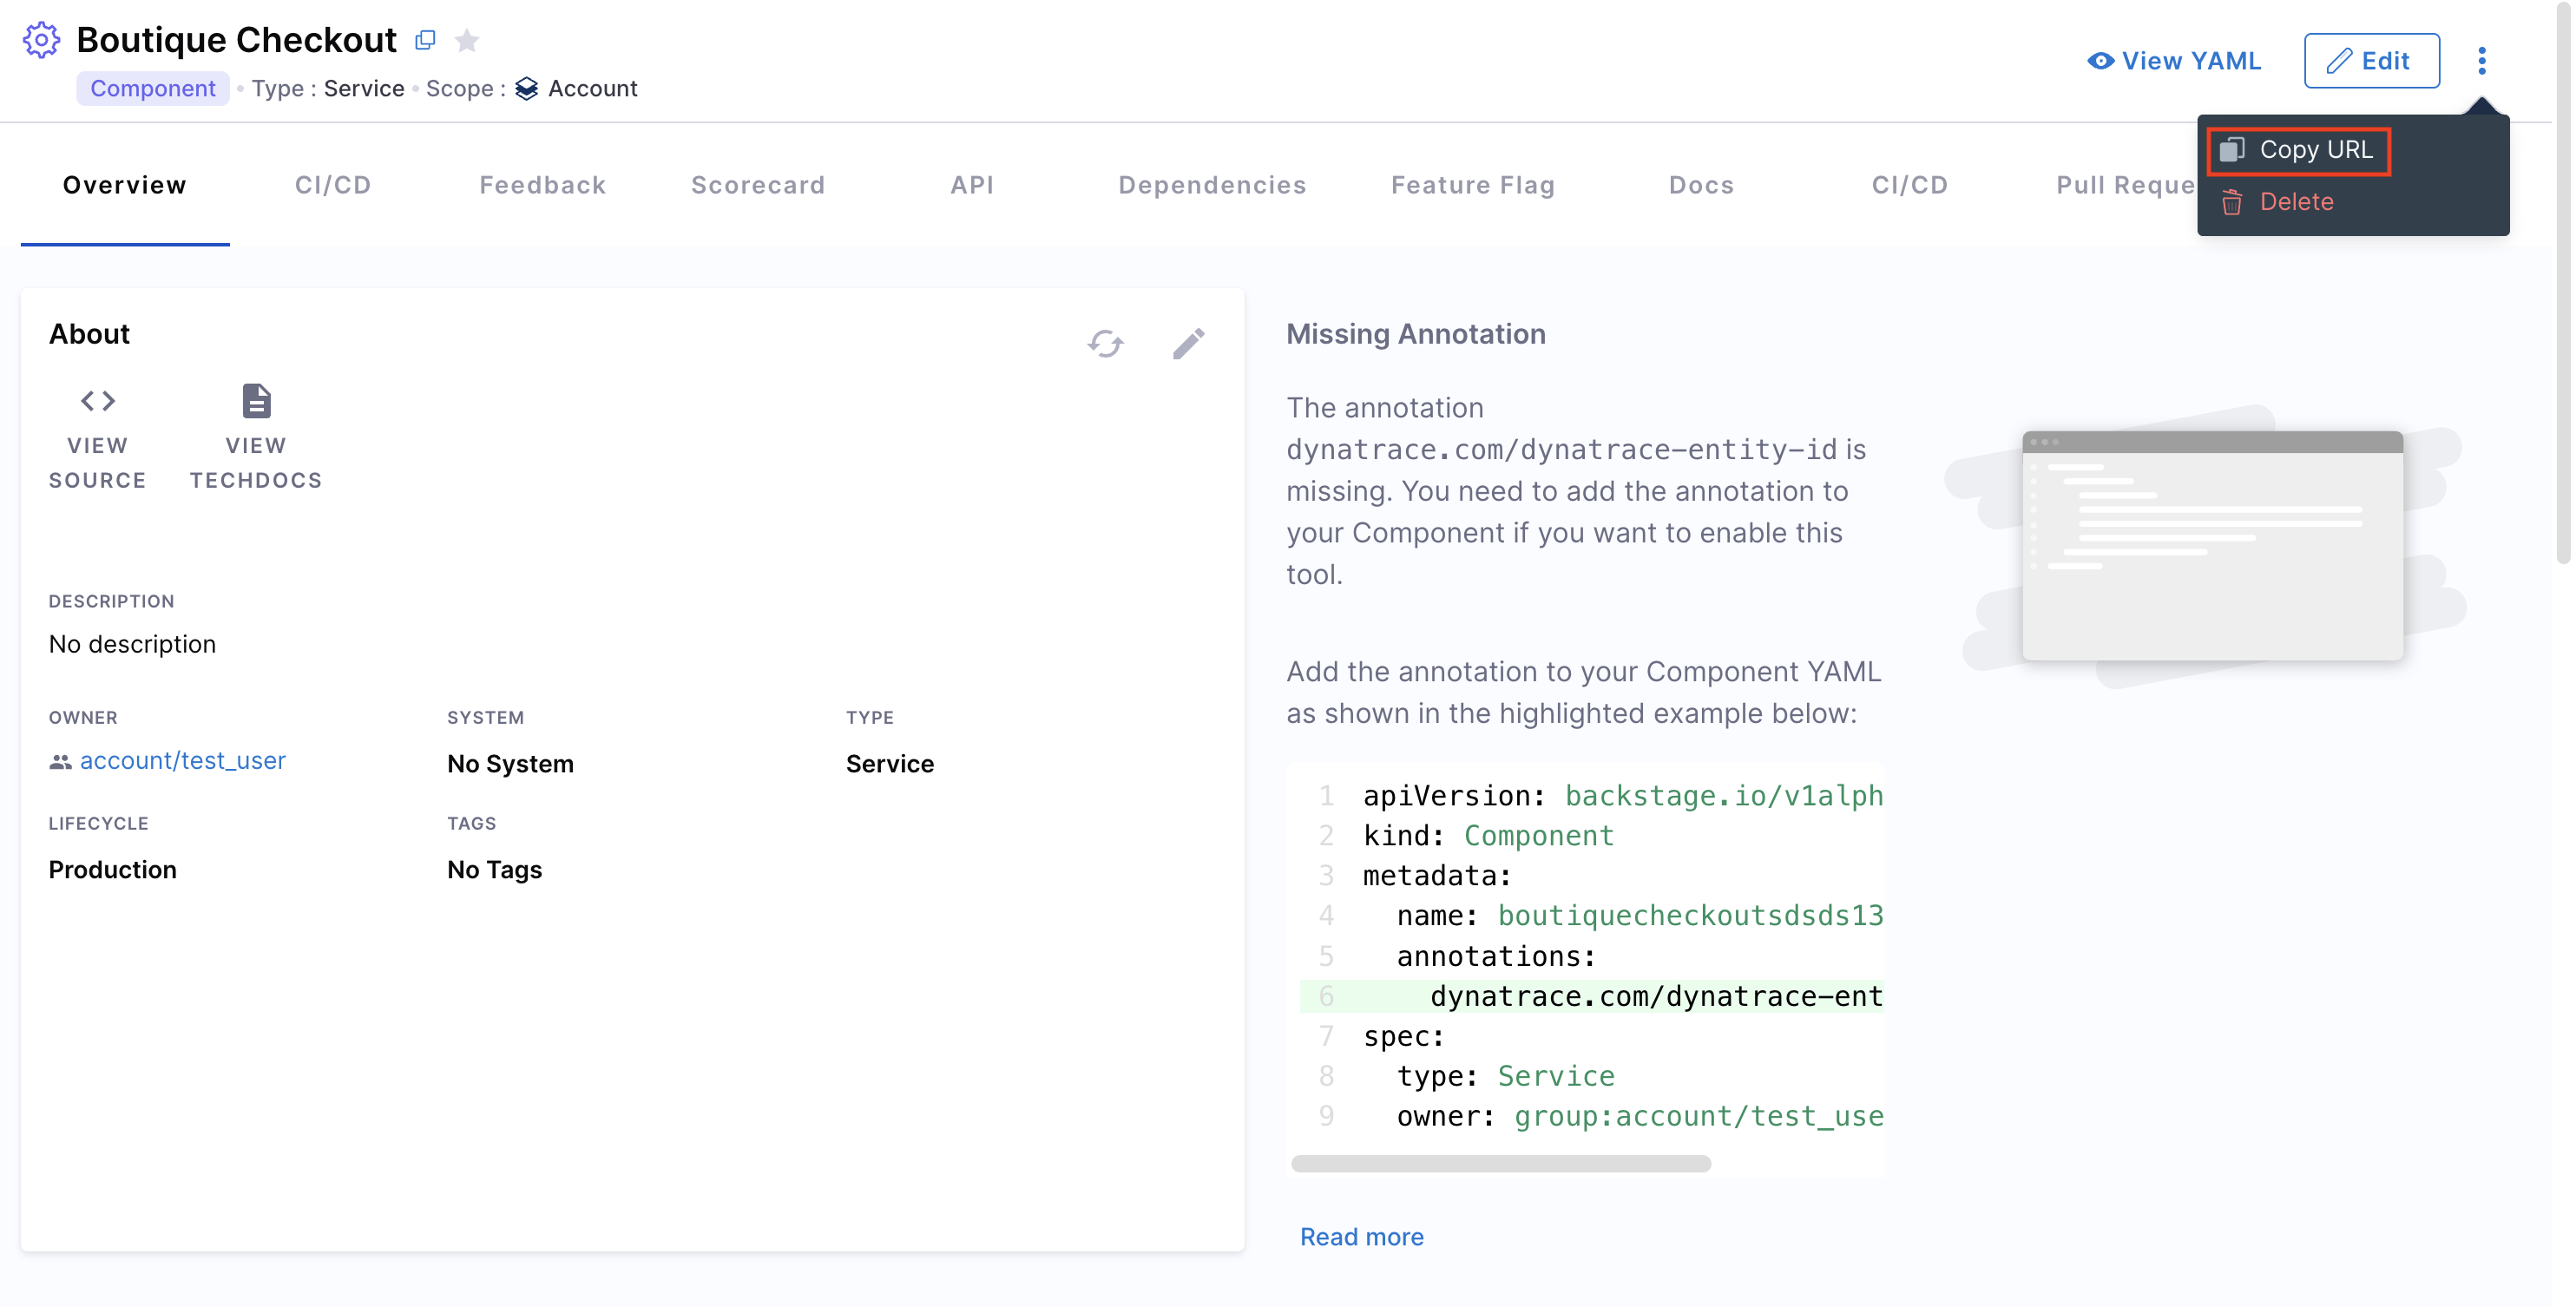
Task: Click the component gear icon in the header
Action: [41, 40]
